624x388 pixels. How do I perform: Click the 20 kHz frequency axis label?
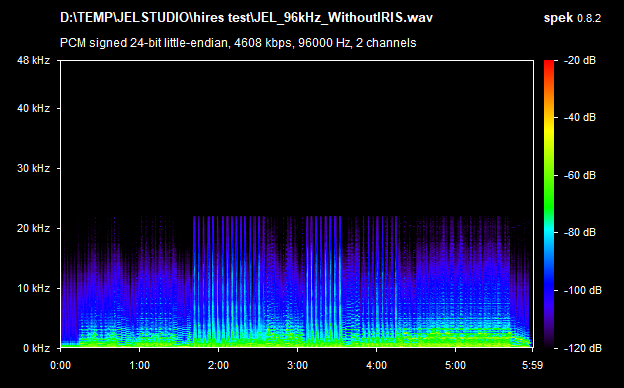pos(33,228)
